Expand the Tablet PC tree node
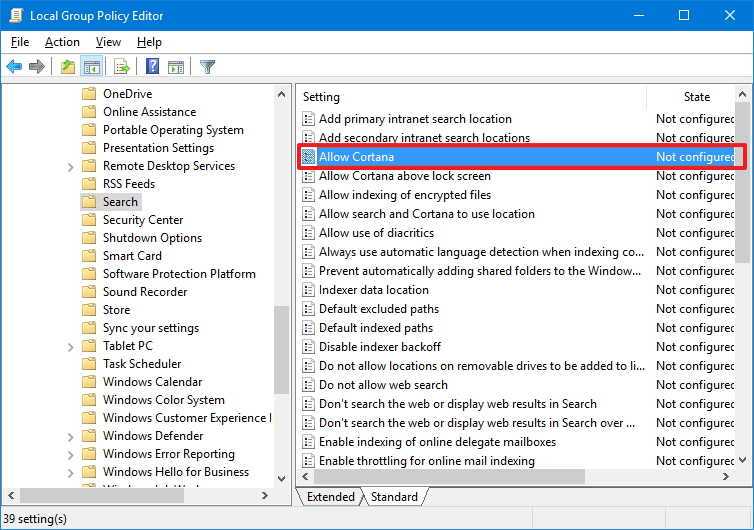The width and height of the screenshot is (754, 530). pyautogui.click(x=71, y=346)
